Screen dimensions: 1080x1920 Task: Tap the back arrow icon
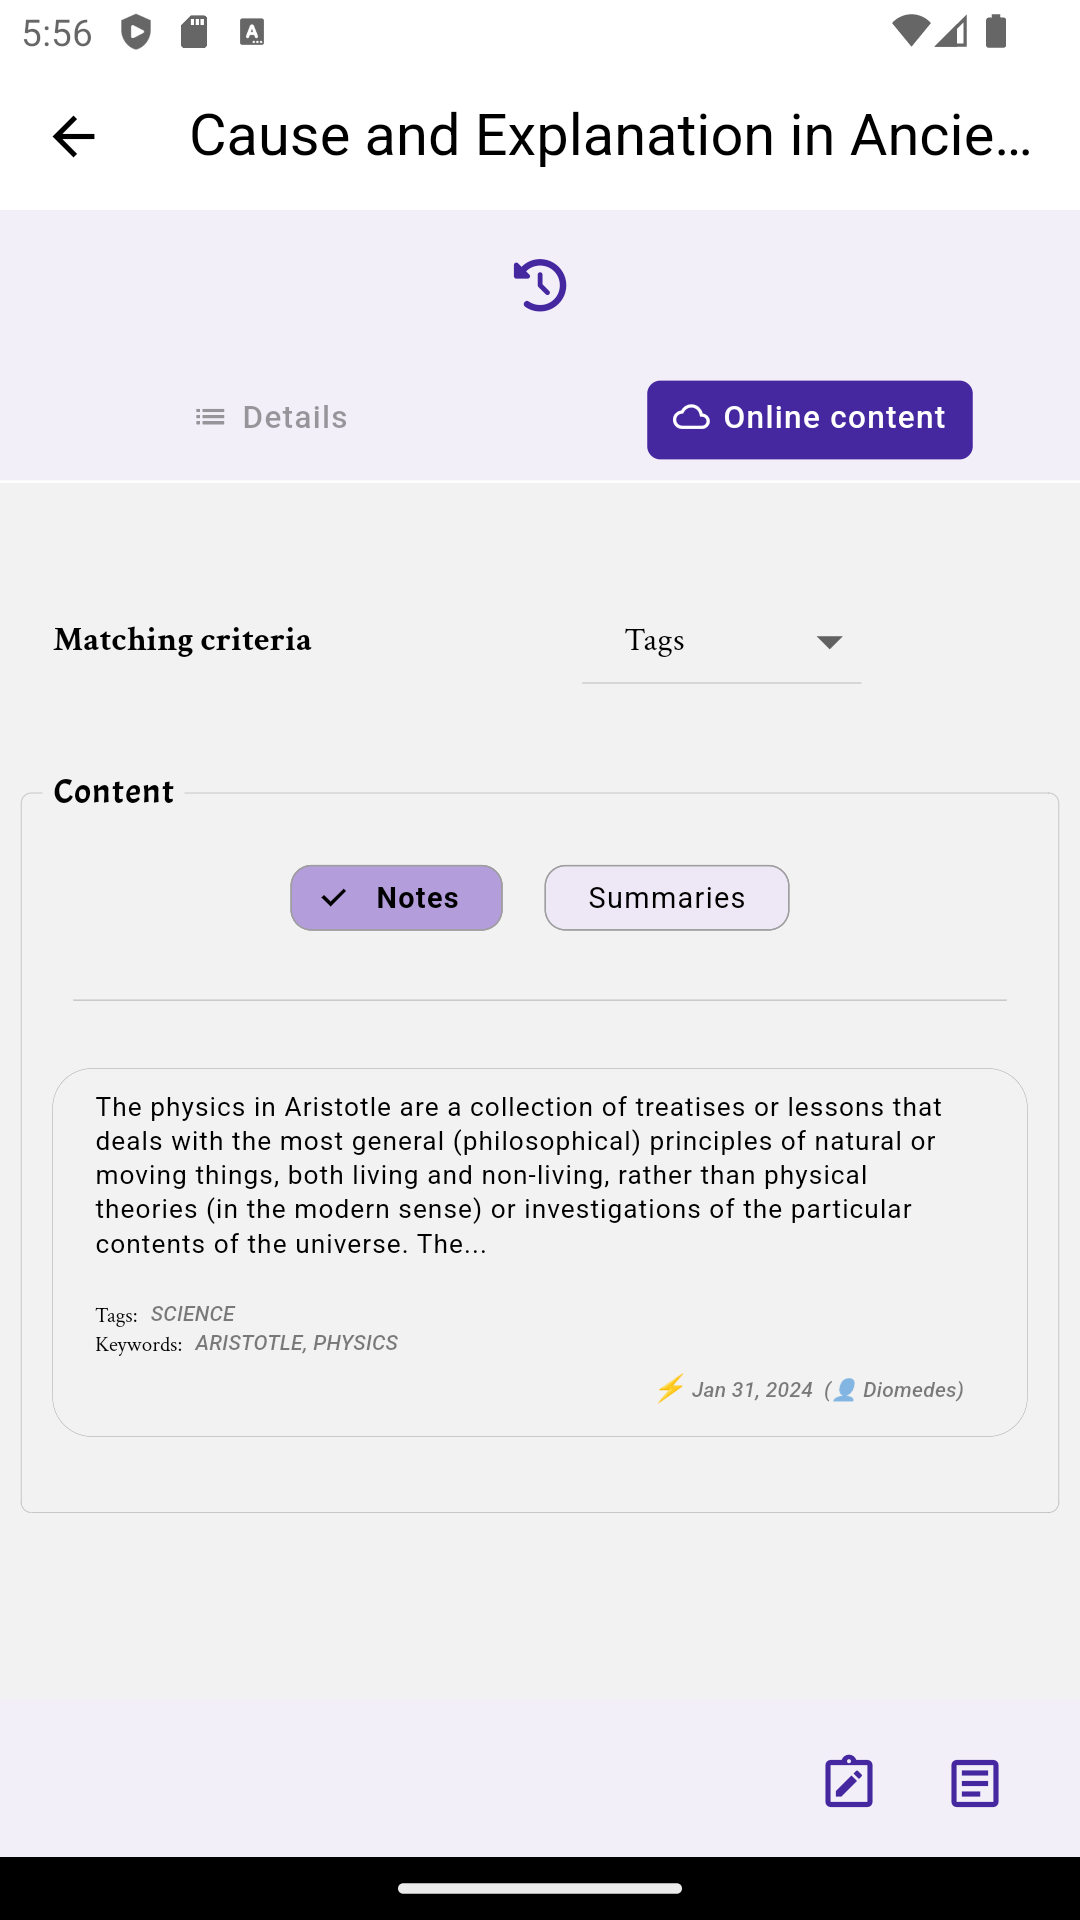[73, 136]
